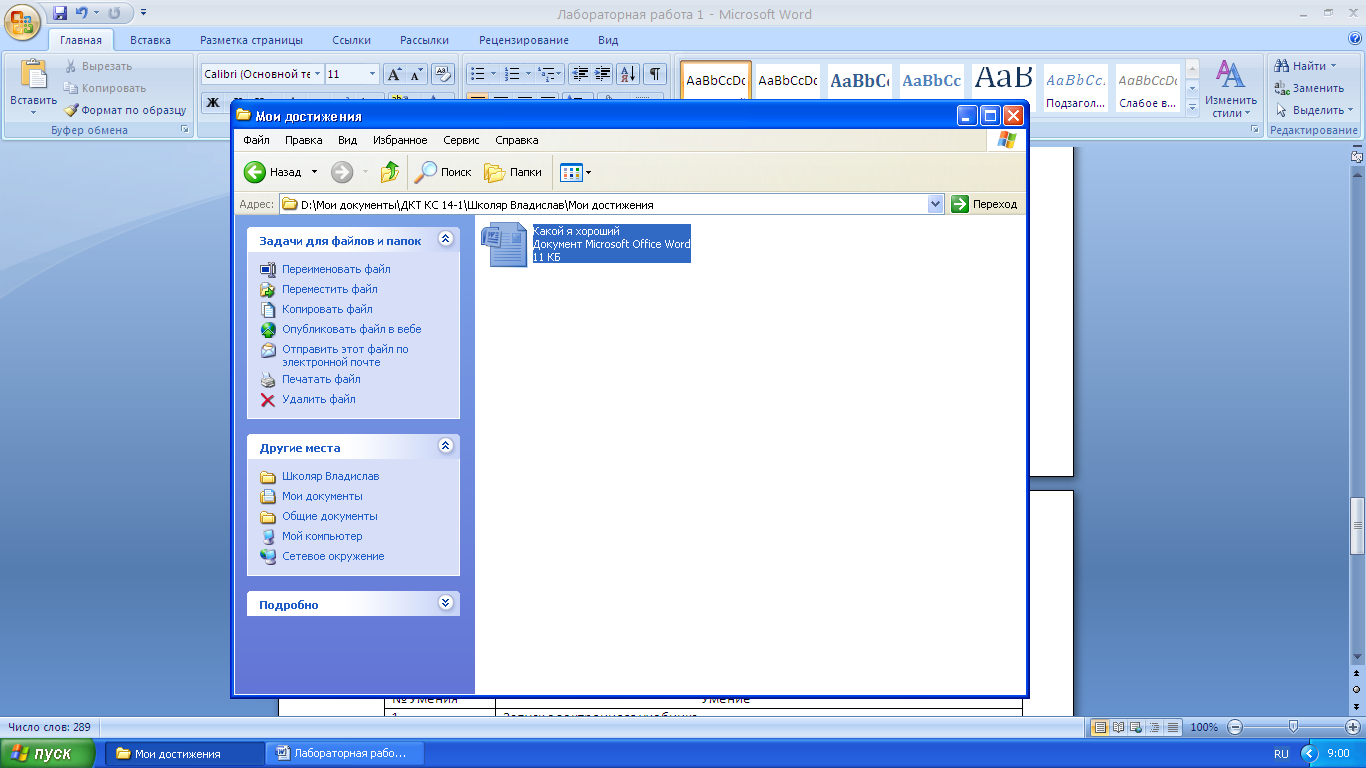Open Изменить стили dropdown

pos(1231,89)
